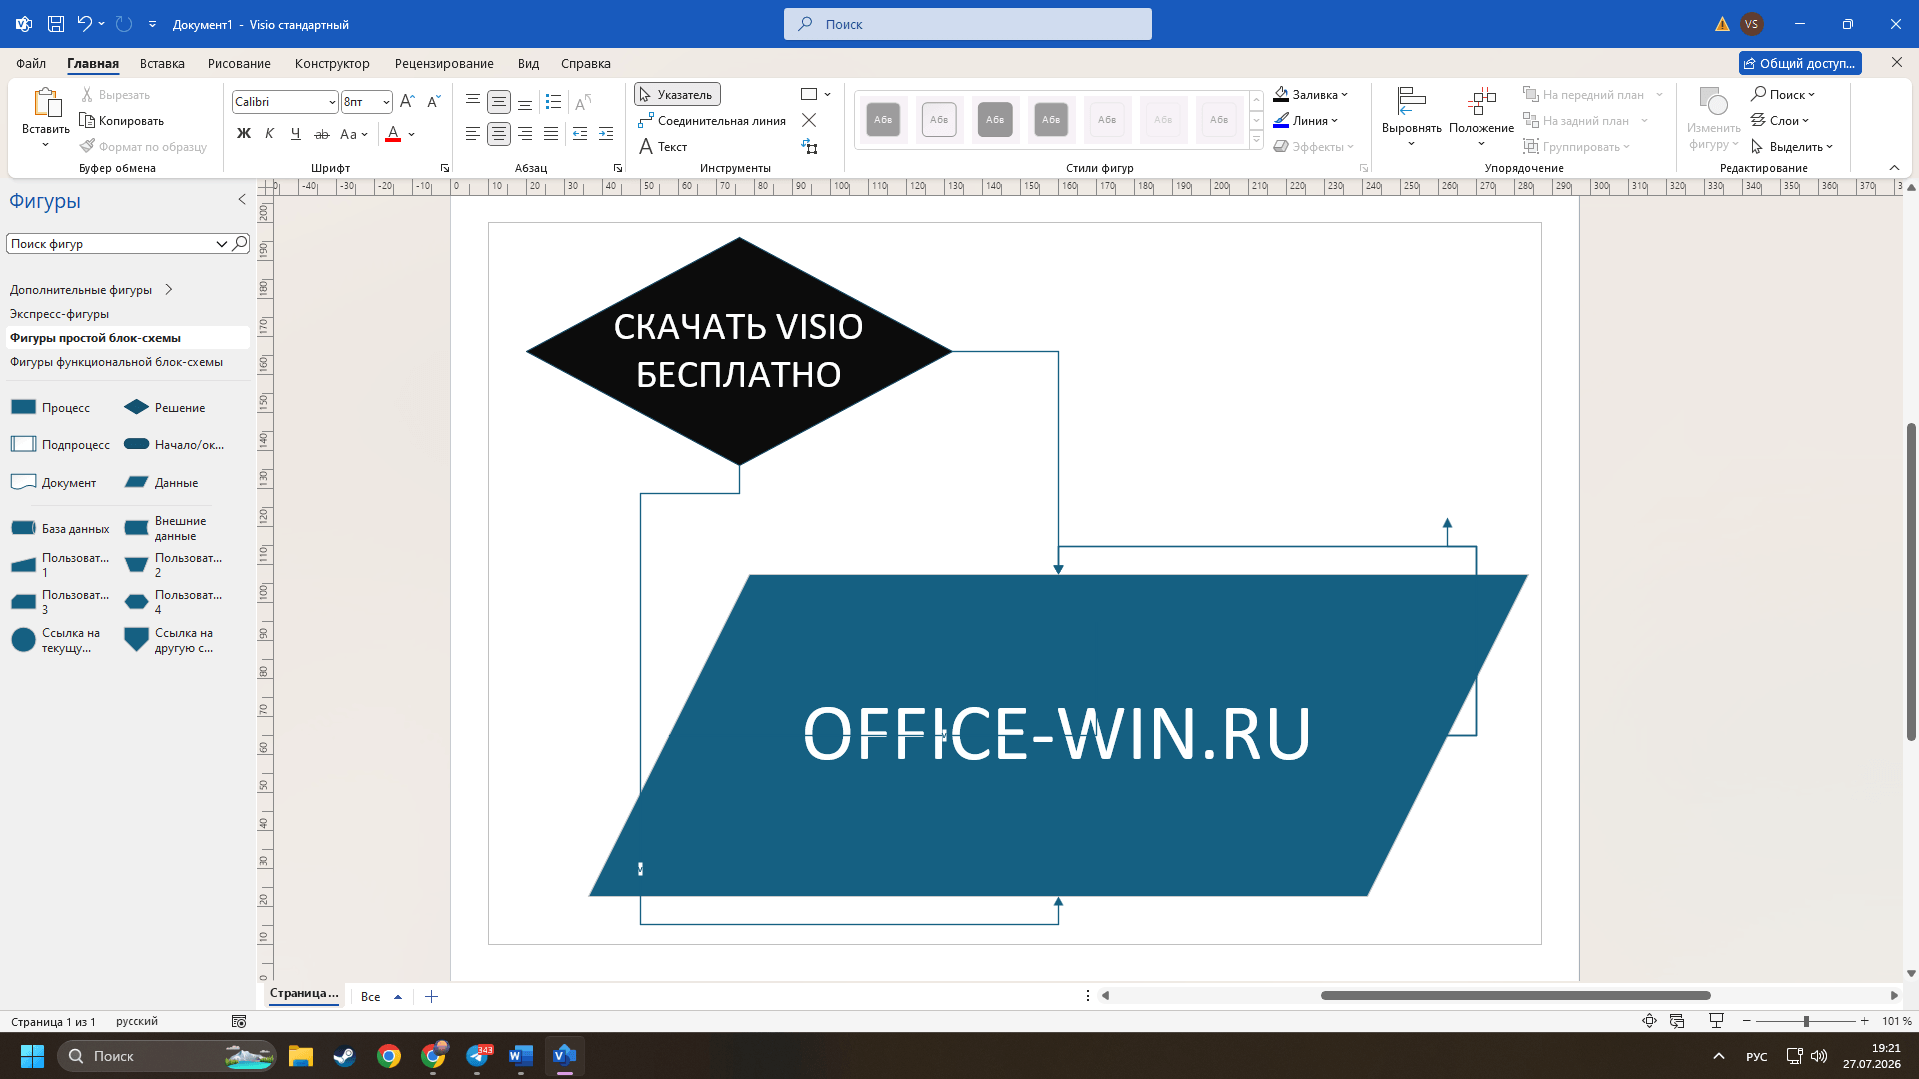Image resolution: width=1919 pixels, height=1079 pixels.
Task: Fit page to current window
Action: tap(1649, 1021)
